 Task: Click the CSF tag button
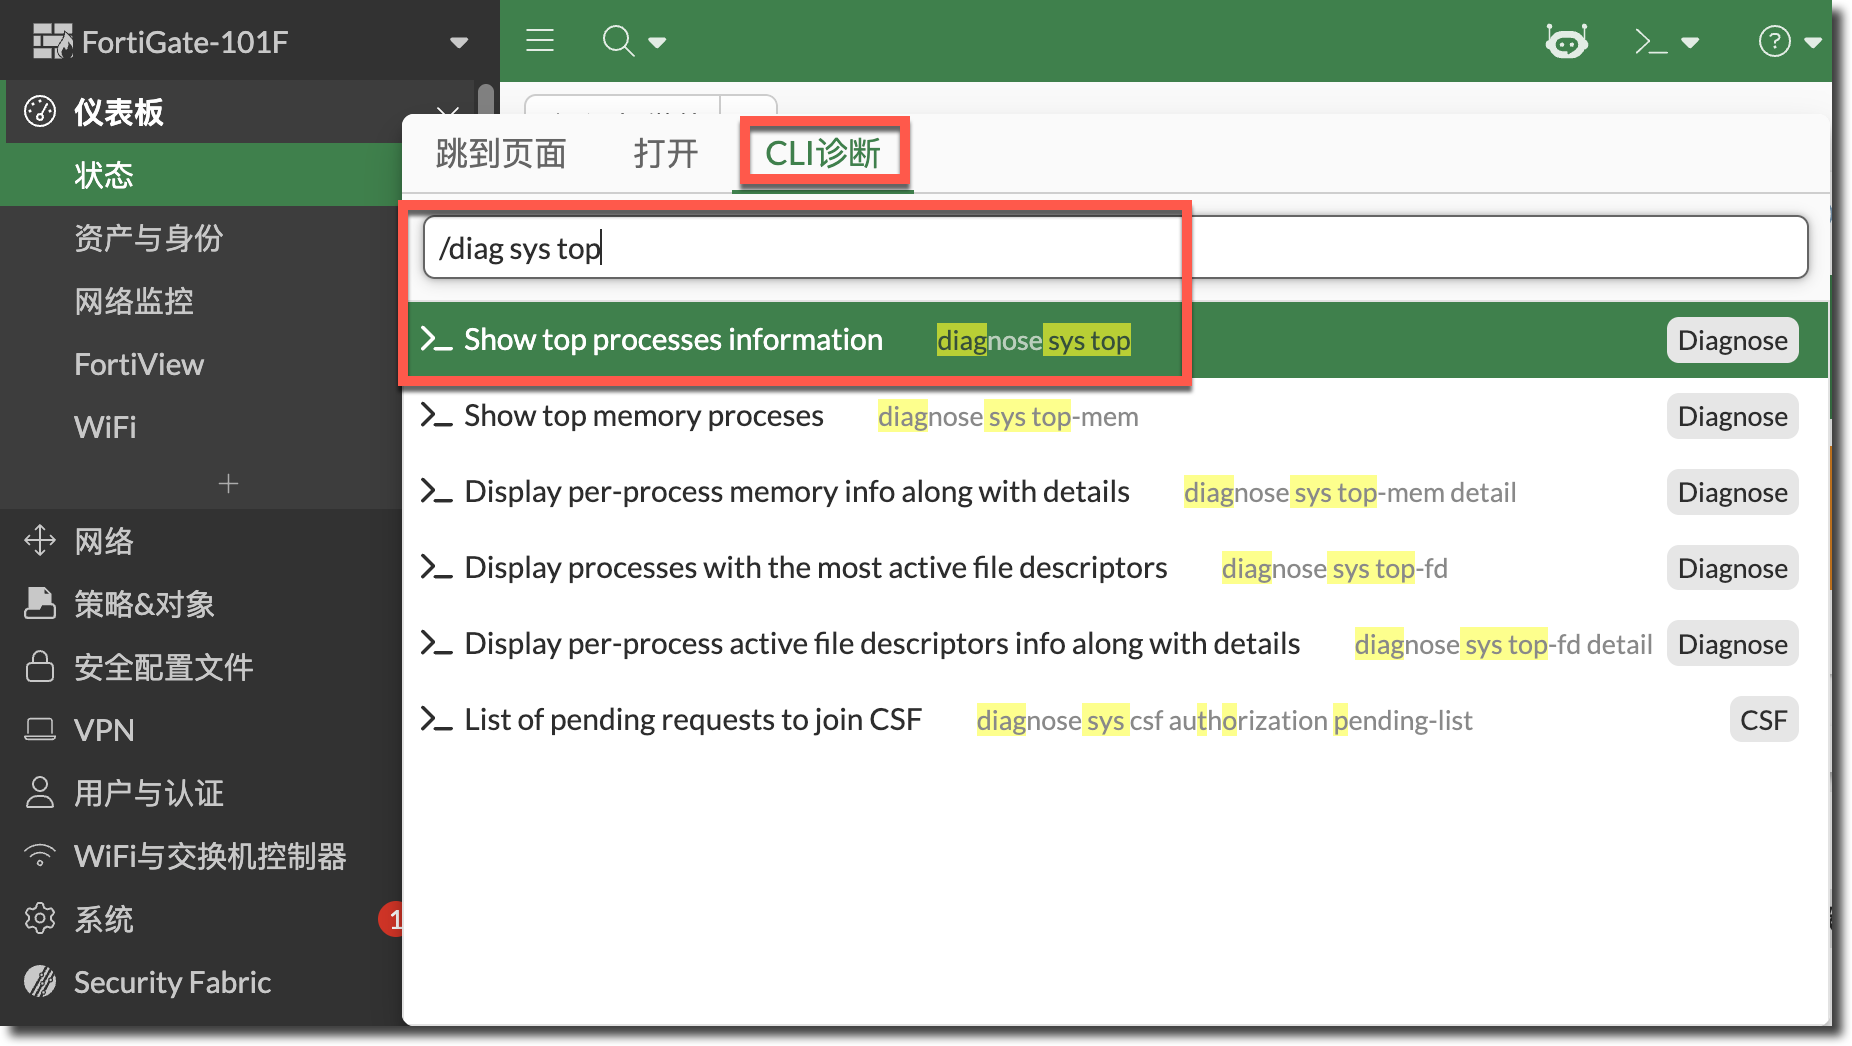[1763, 720]
